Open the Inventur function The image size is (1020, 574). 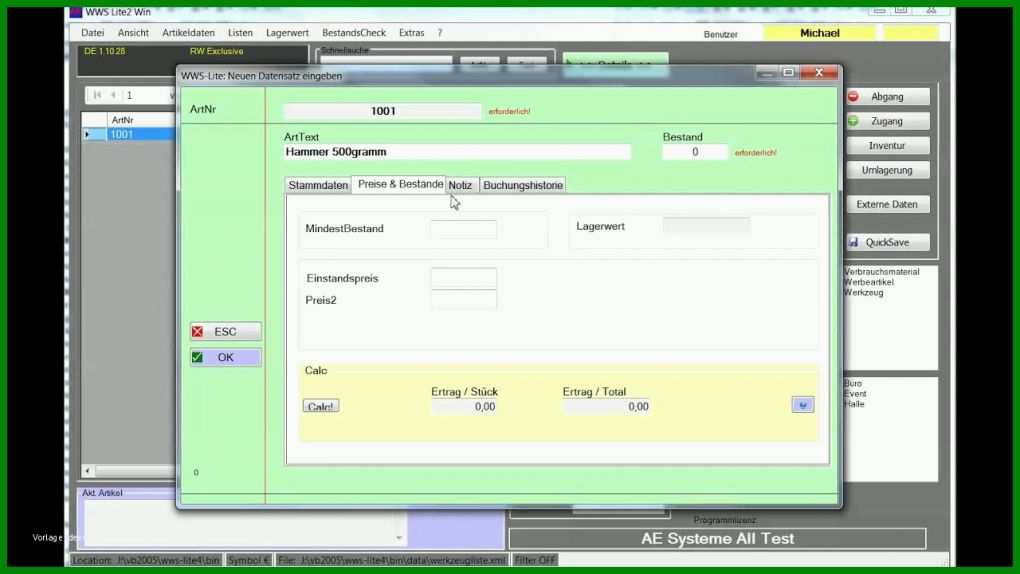(888, 146)
